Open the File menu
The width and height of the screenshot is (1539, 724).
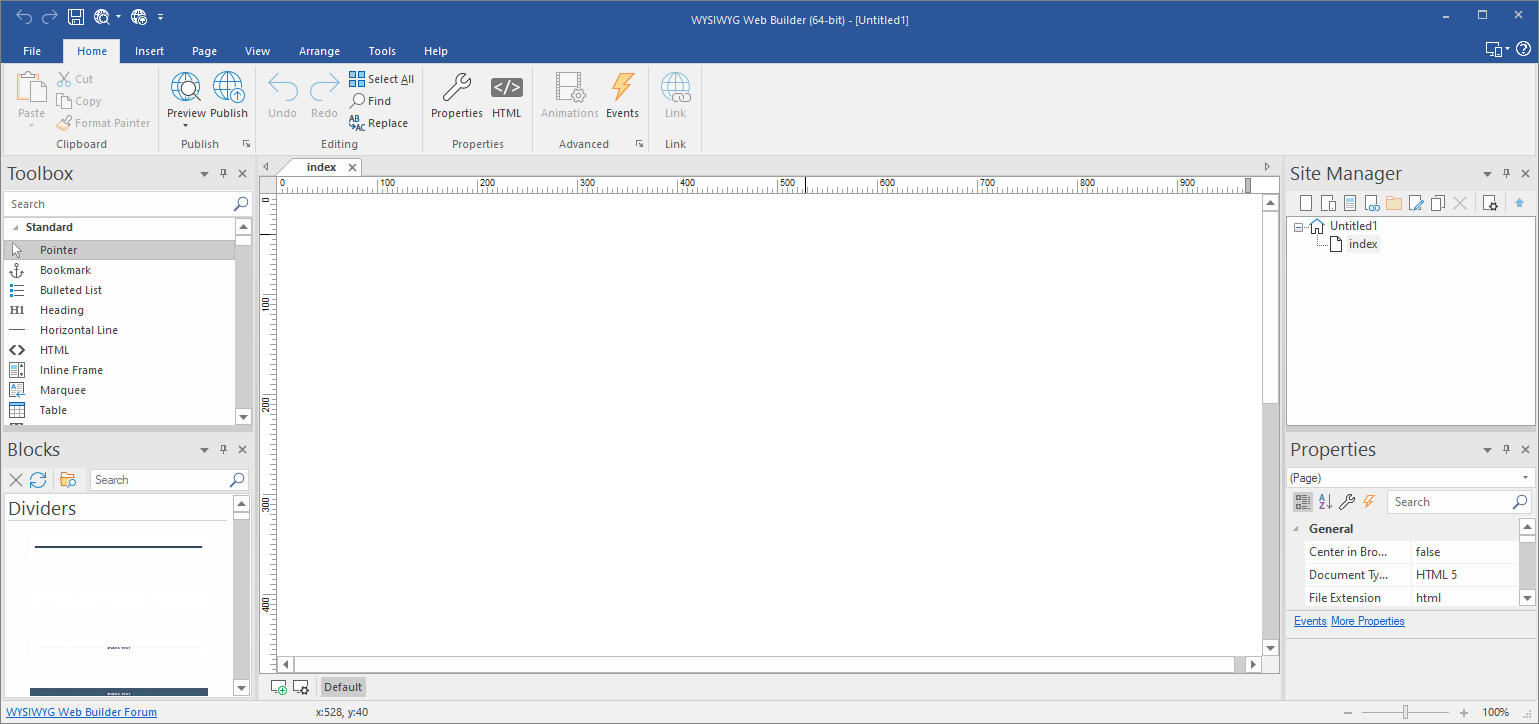(x=32, y=51)
